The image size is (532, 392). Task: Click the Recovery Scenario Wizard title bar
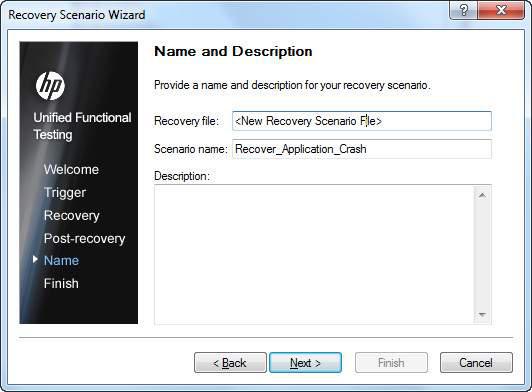[77, 15]
